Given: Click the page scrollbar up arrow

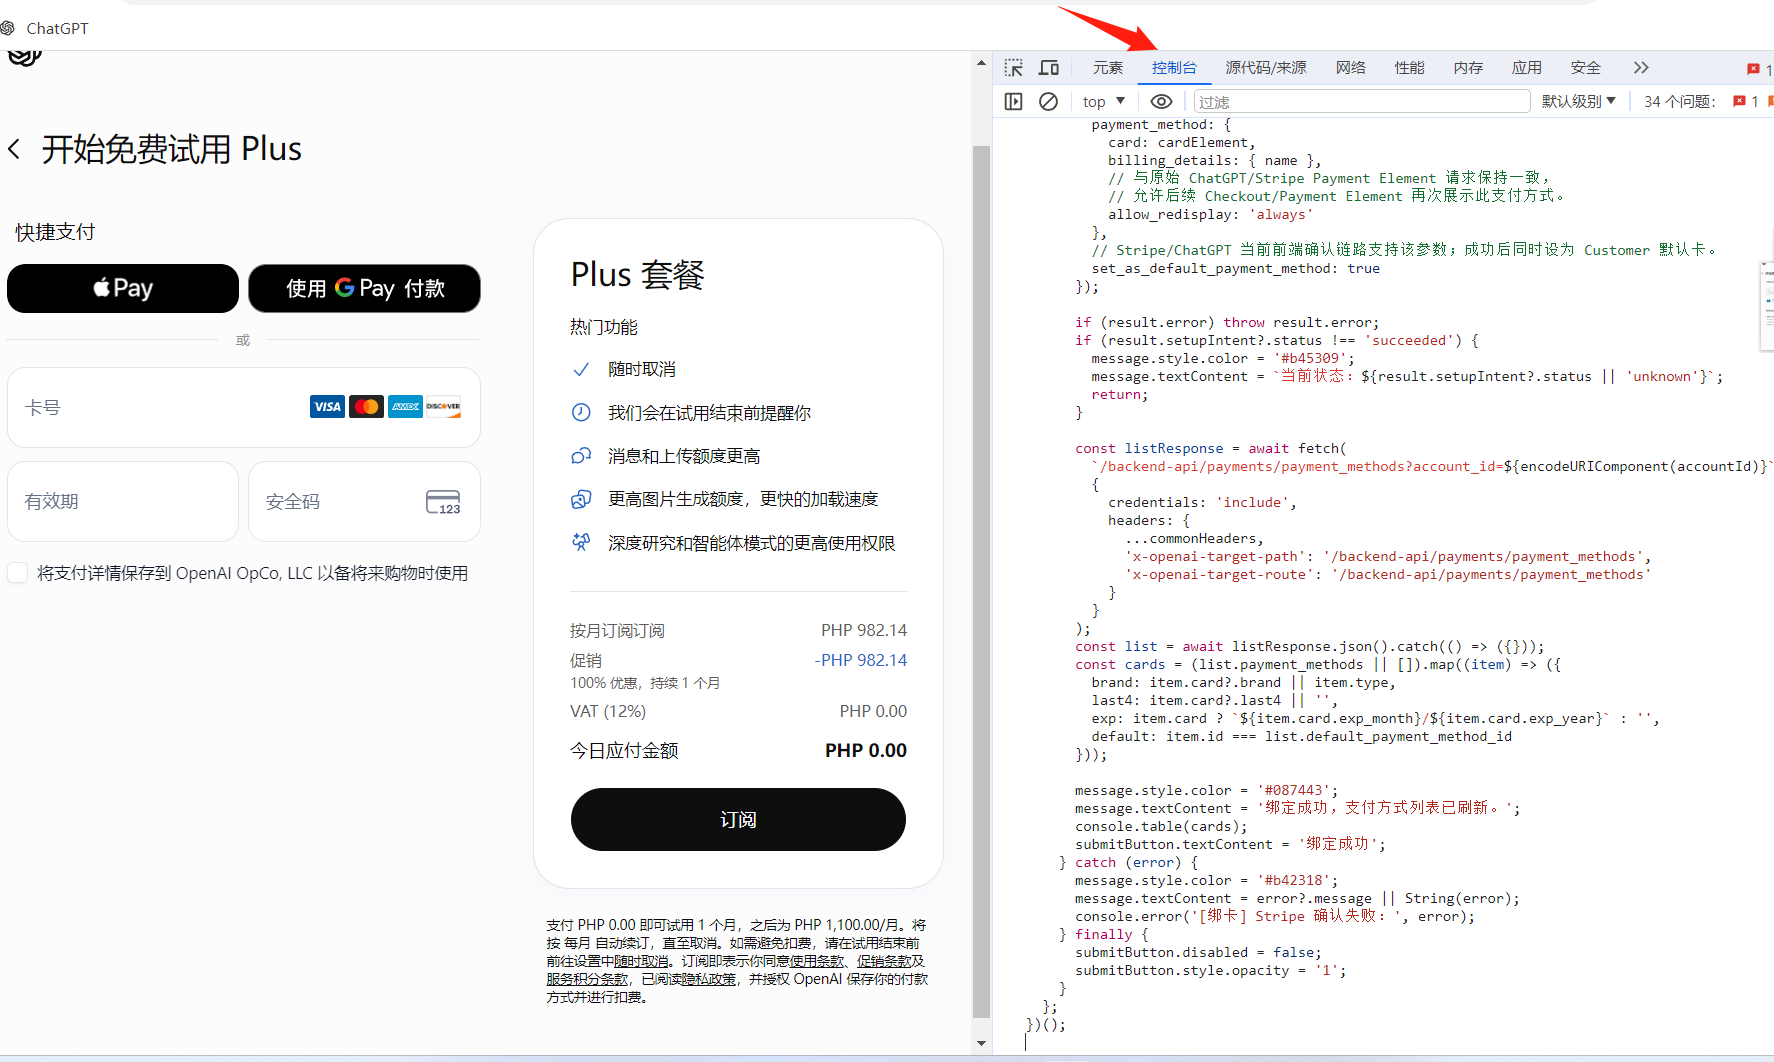Looking at the screenshot, I should [981, 63].
